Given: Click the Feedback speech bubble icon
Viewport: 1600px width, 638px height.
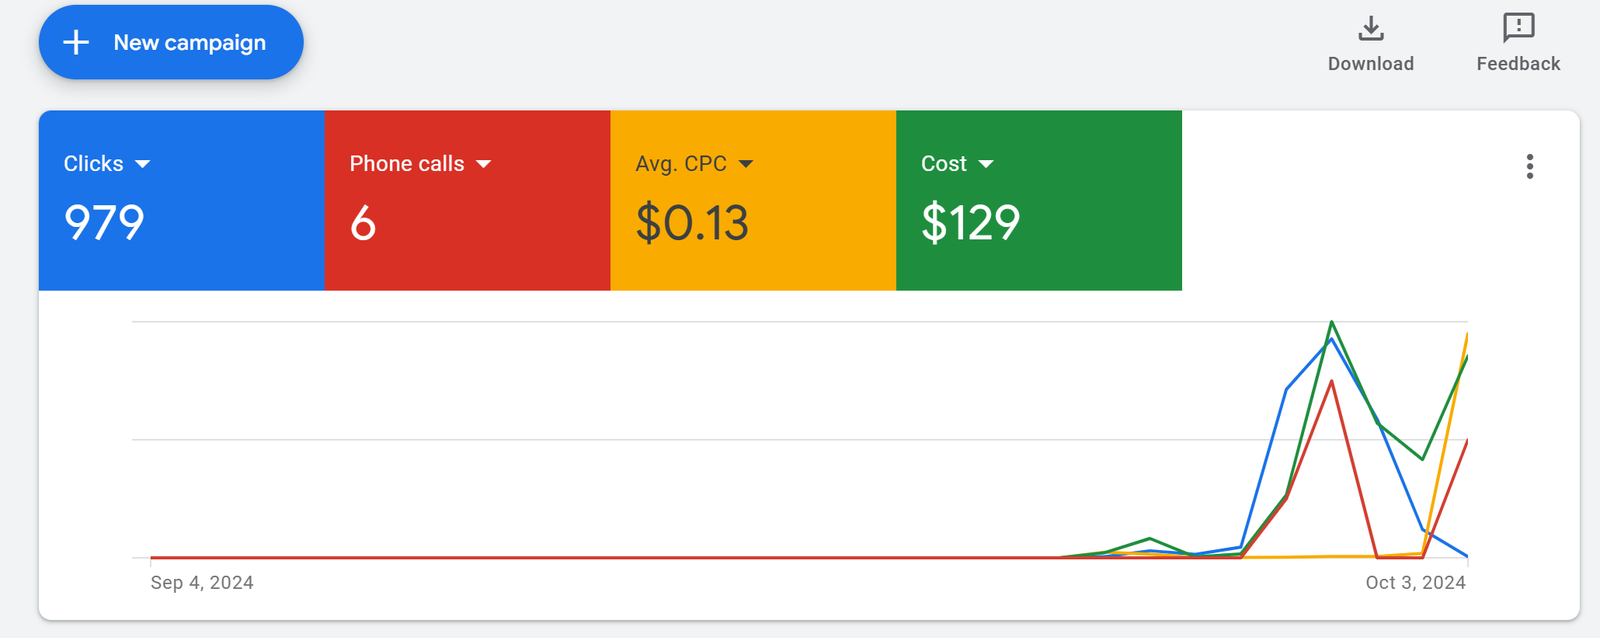Looking at the screenshot, I should point(1518,27).
